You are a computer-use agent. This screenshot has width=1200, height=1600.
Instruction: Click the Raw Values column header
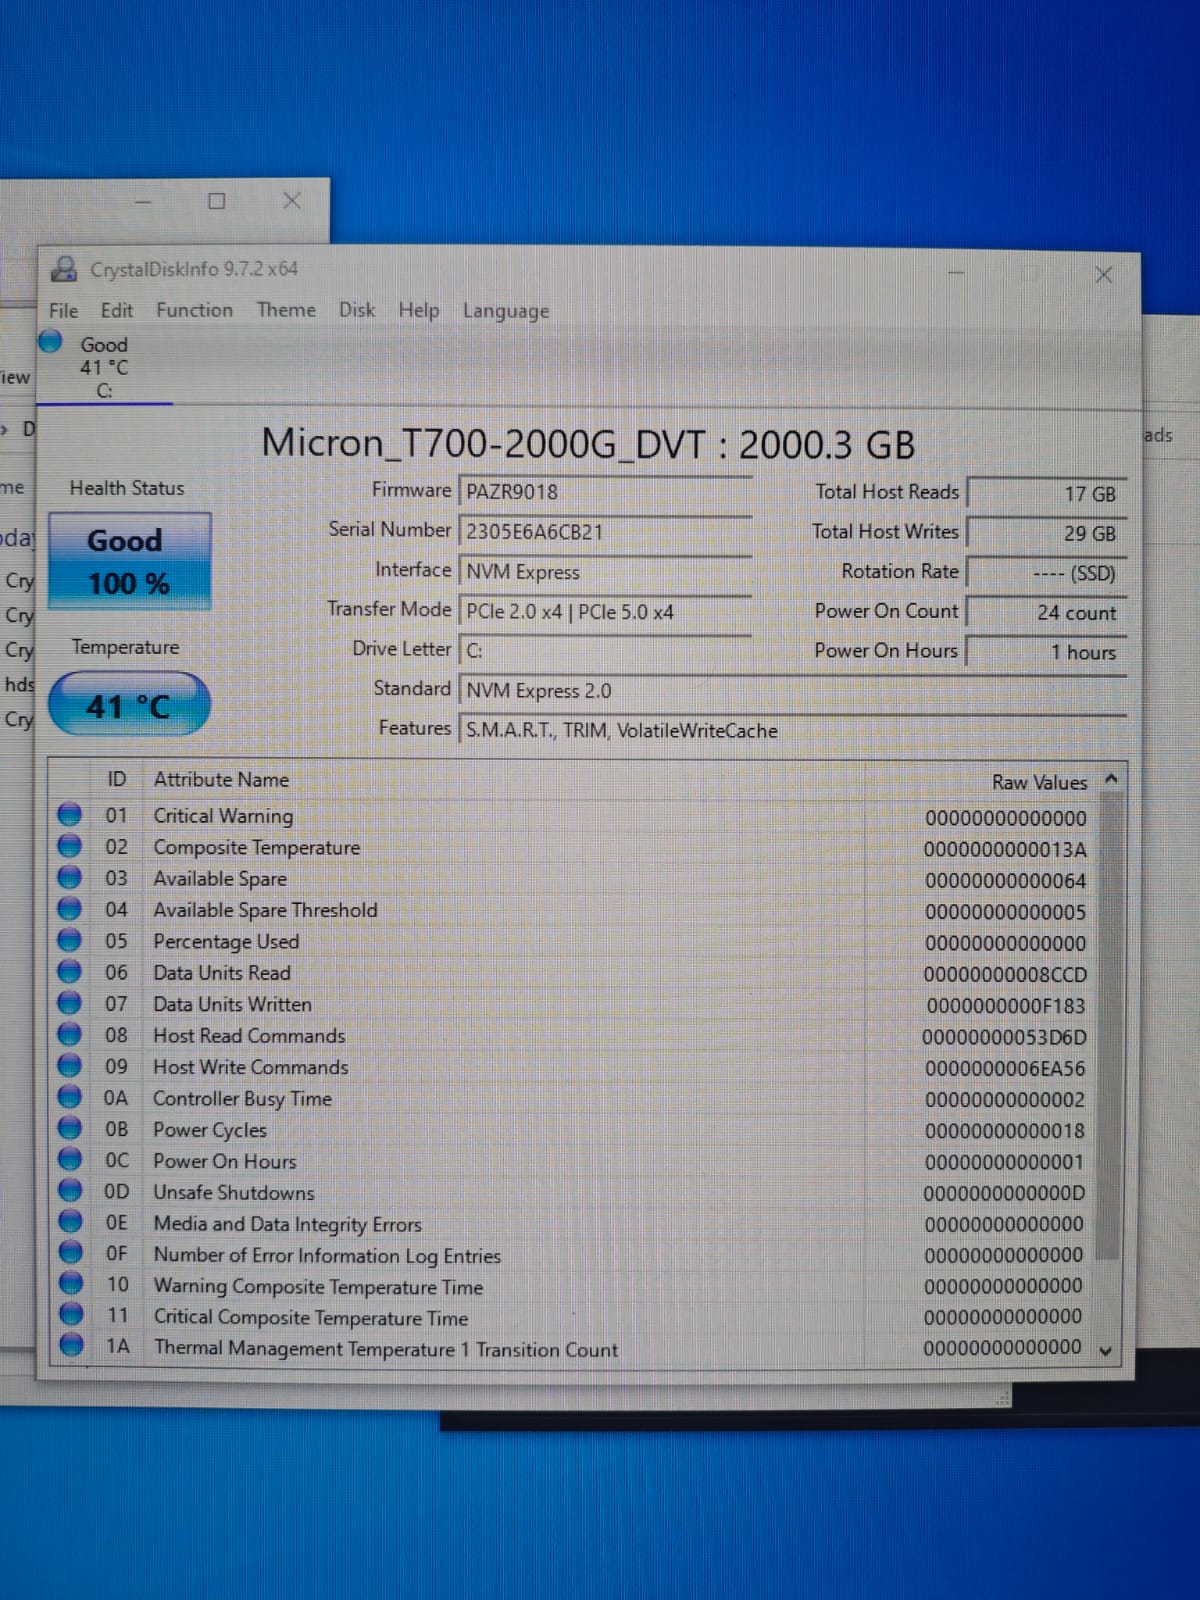[x=1039, y=782]
